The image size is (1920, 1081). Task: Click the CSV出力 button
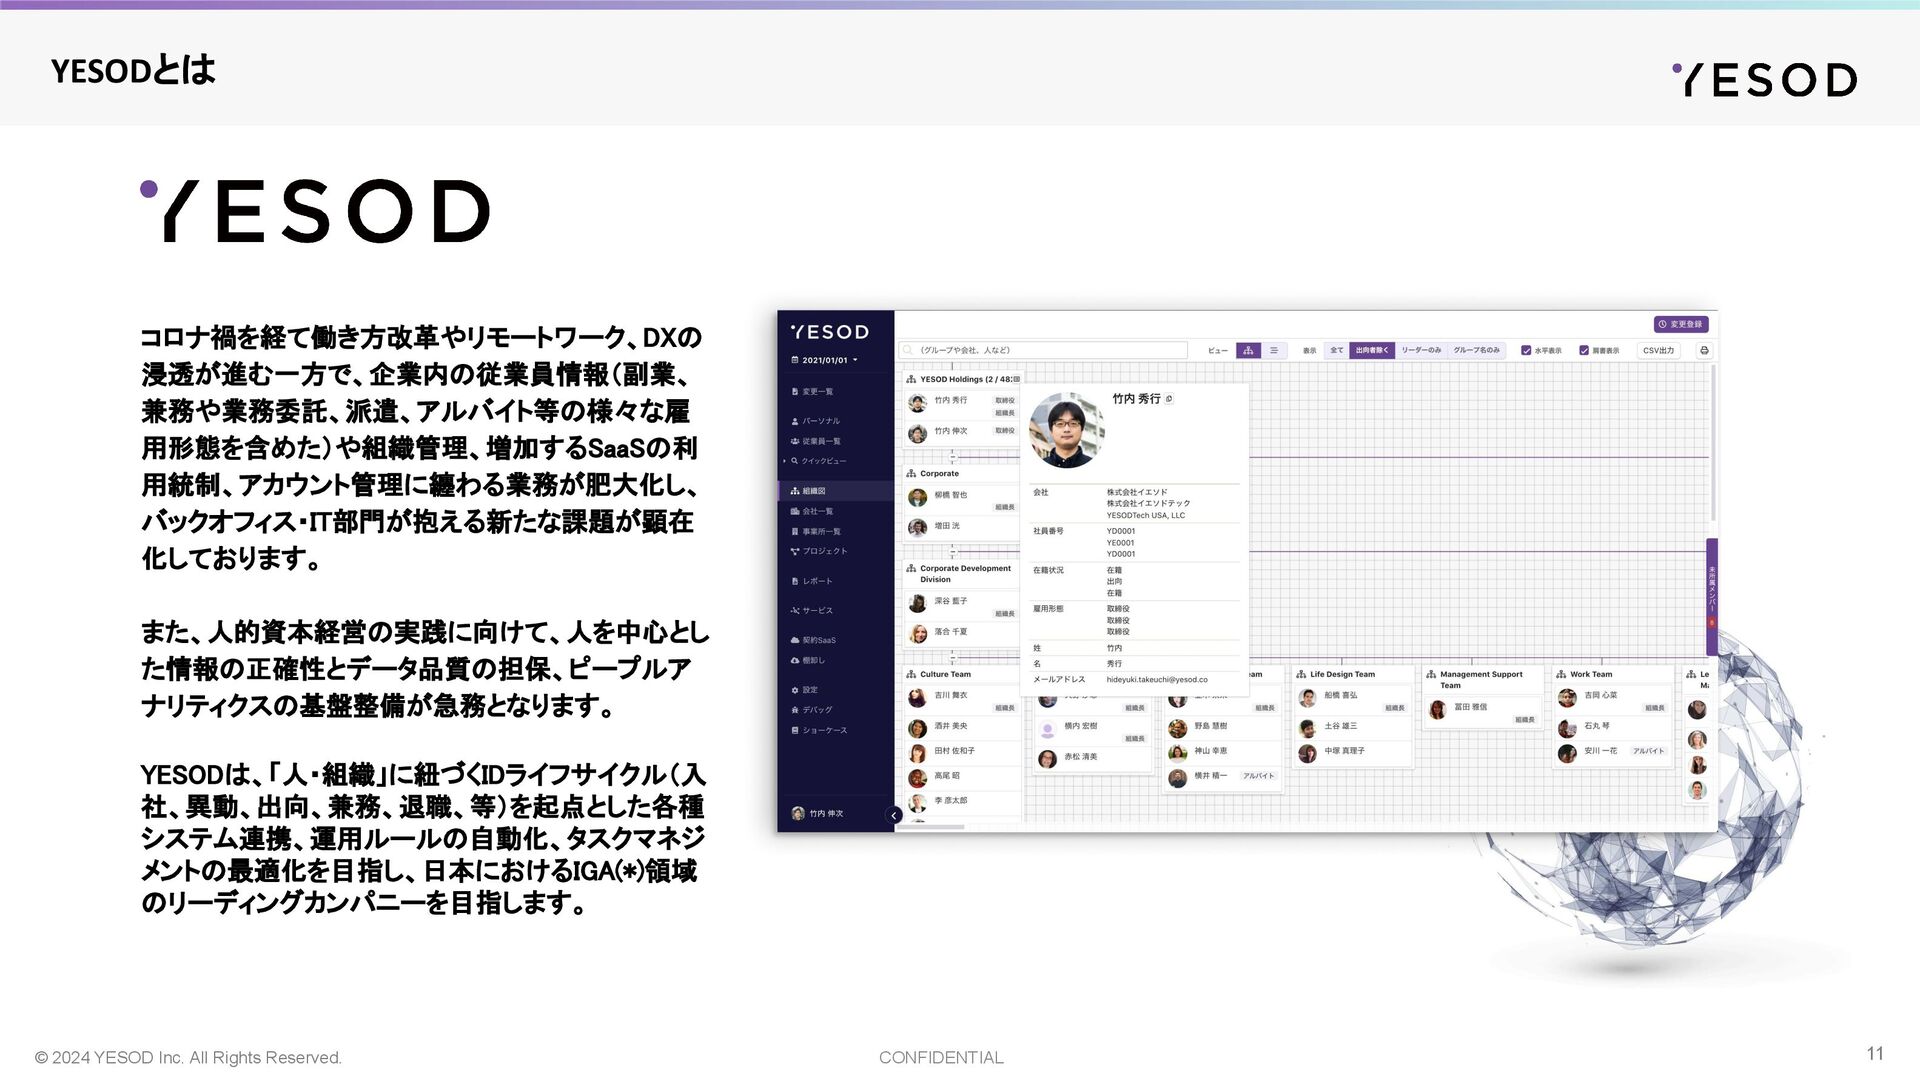[1657, 351]
